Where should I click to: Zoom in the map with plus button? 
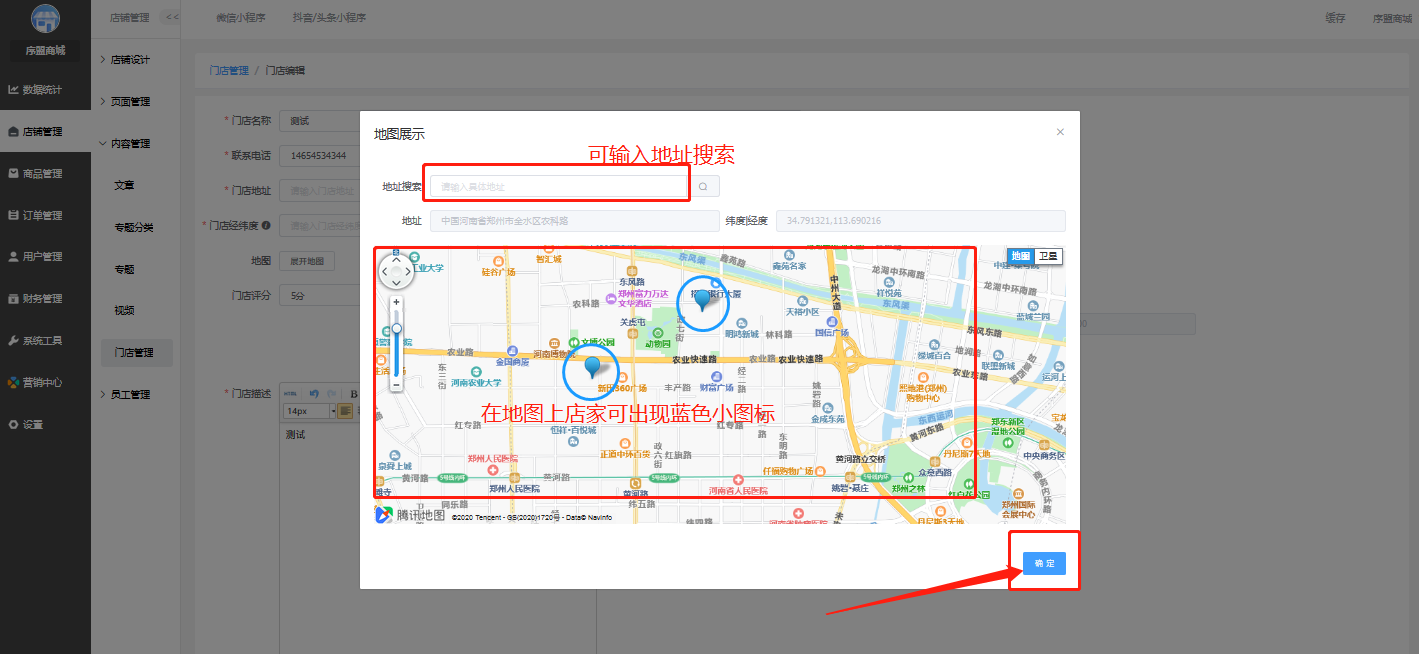(x=397, y=302)
